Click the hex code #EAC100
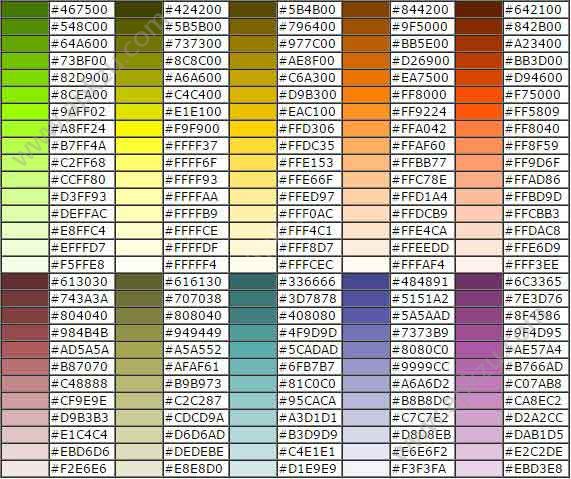This screenshot has height=479, width=571. [x=307, y=111]
